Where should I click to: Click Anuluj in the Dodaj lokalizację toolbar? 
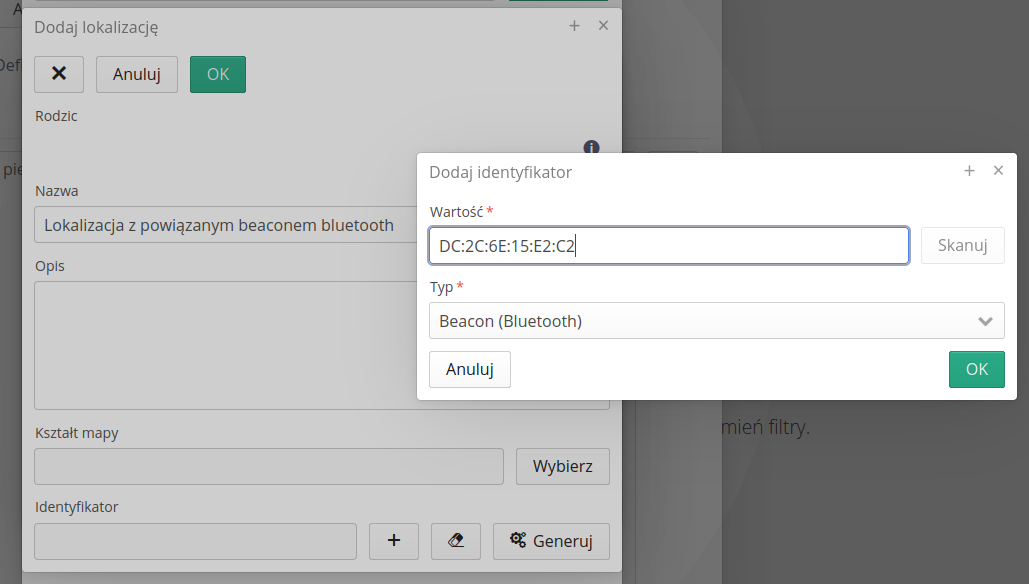click(x=137, y=74)
